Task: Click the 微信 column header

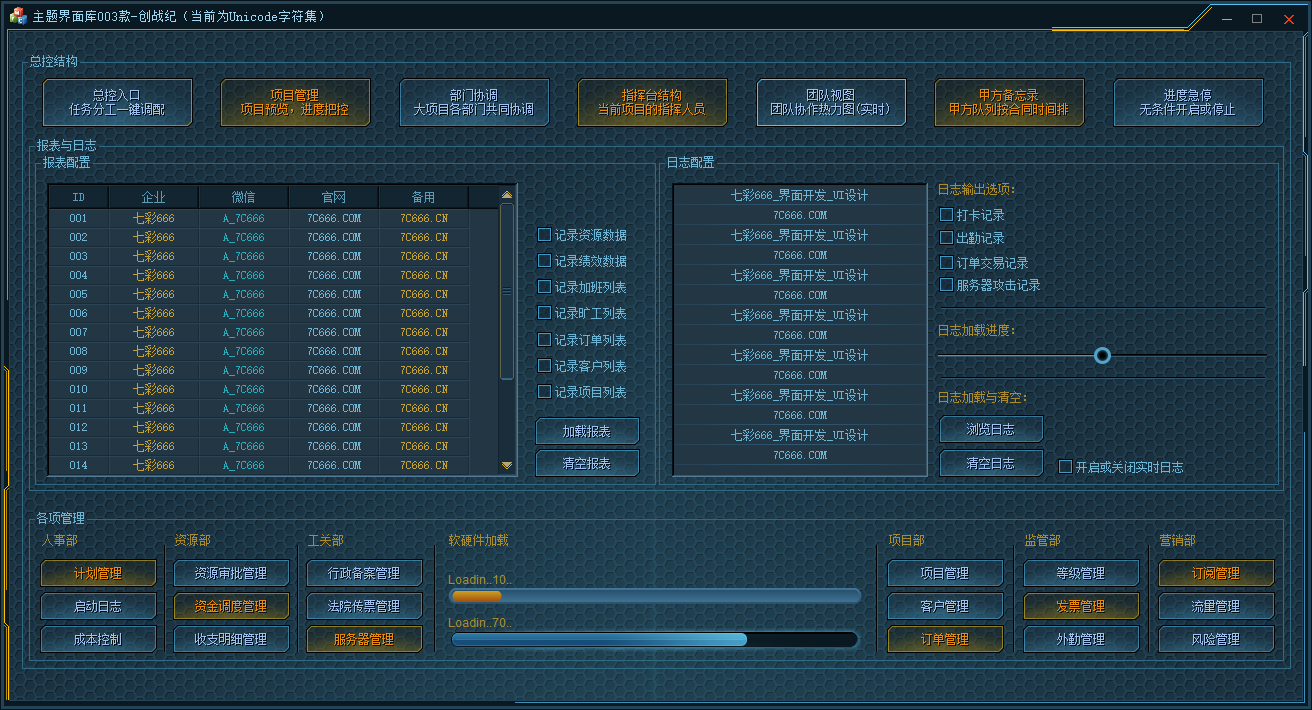Action: click(x=243, y=198)
